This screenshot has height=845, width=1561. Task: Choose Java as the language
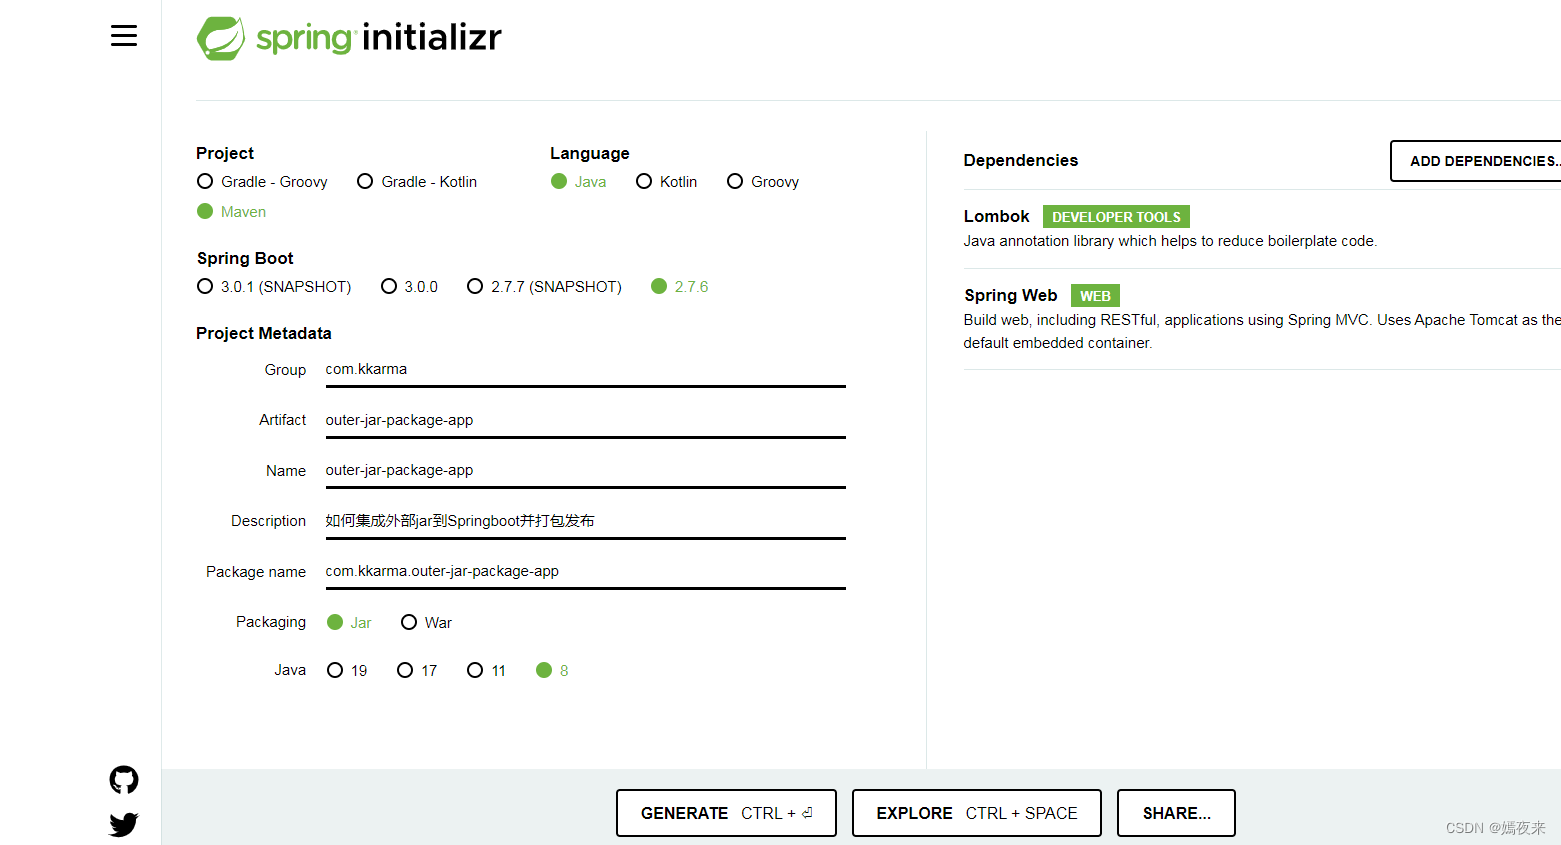(x=578, y=182)
